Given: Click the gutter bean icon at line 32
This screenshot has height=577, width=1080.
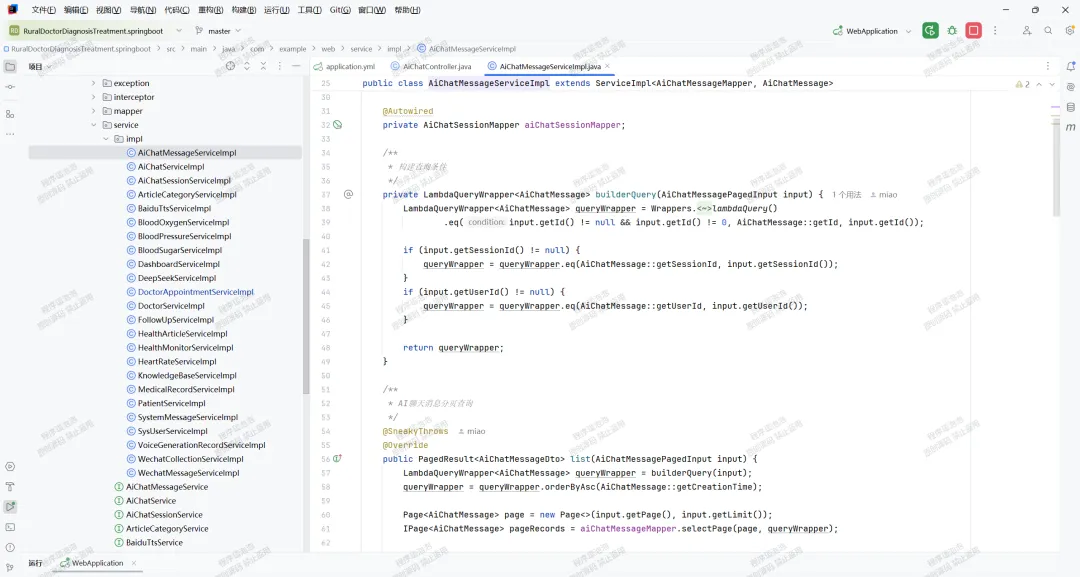Looking at the screenshot, I should (338, 125).
